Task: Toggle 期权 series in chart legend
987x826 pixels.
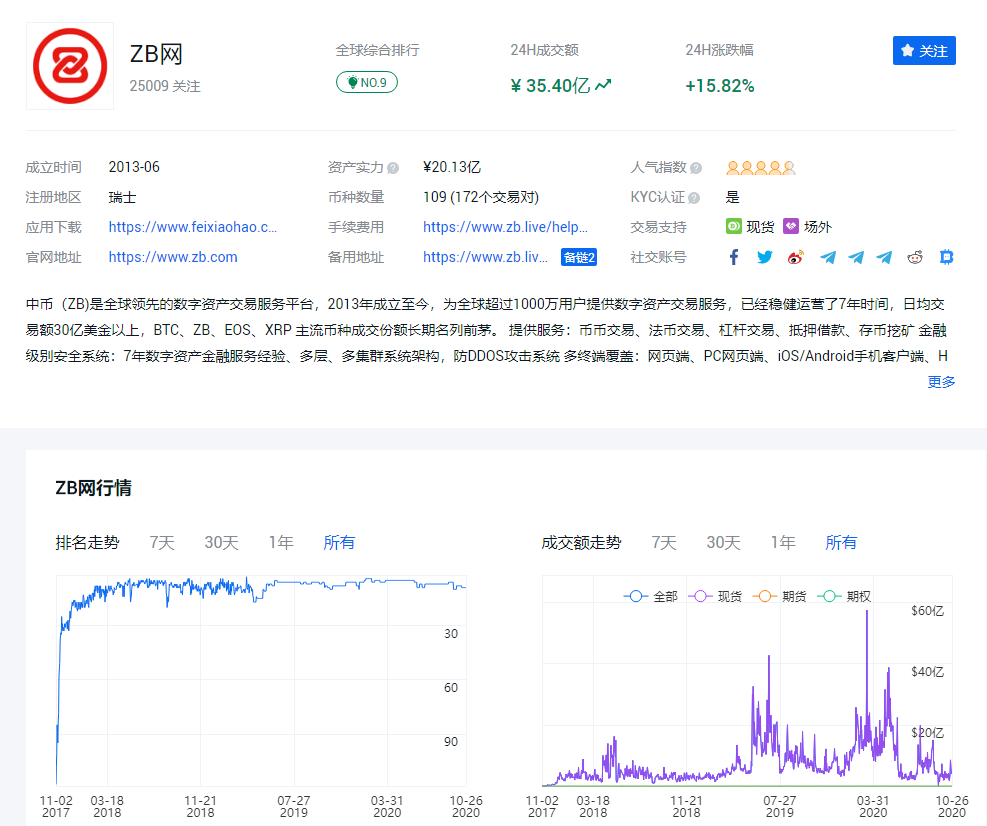Action: tap(843, 596)
